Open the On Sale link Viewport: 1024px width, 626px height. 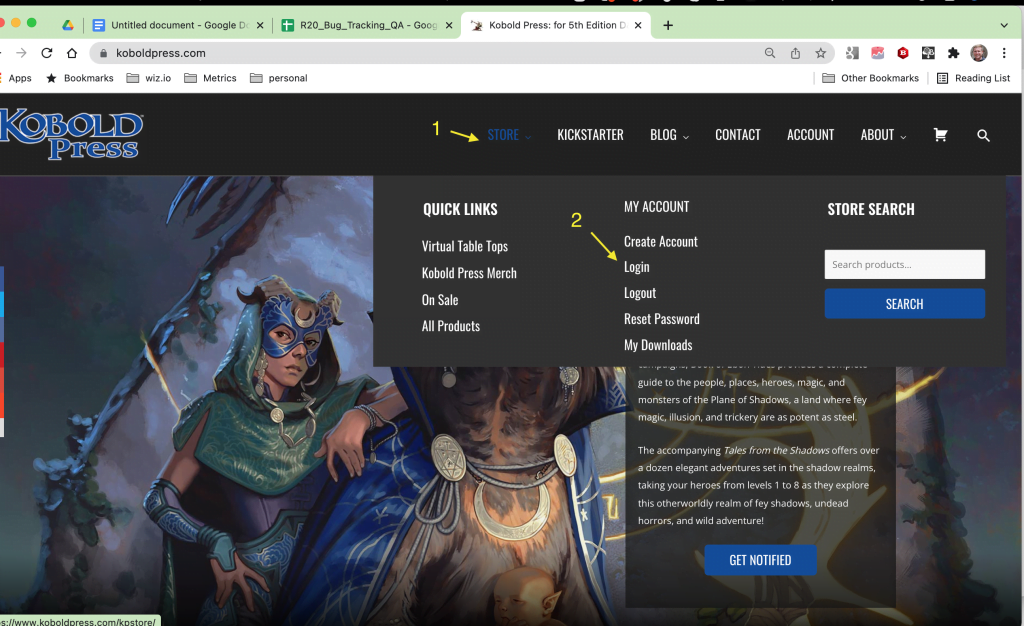440,300
